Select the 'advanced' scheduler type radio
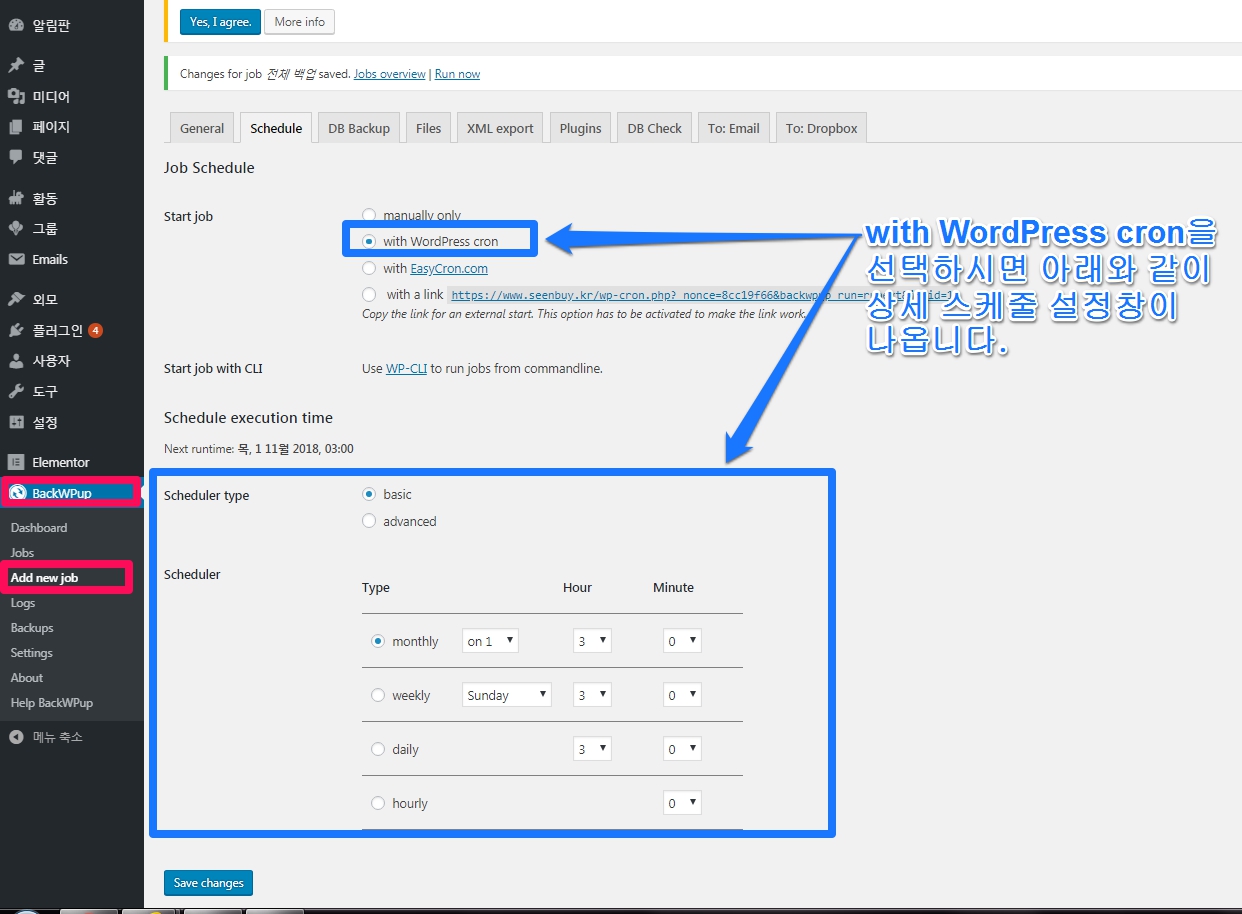 [369, 521]
